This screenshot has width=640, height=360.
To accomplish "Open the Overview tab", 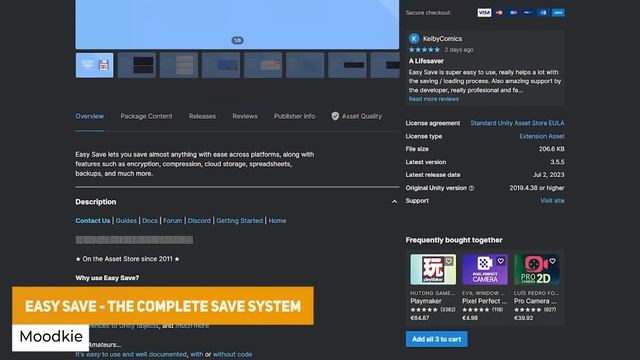I will coord(89,116).
